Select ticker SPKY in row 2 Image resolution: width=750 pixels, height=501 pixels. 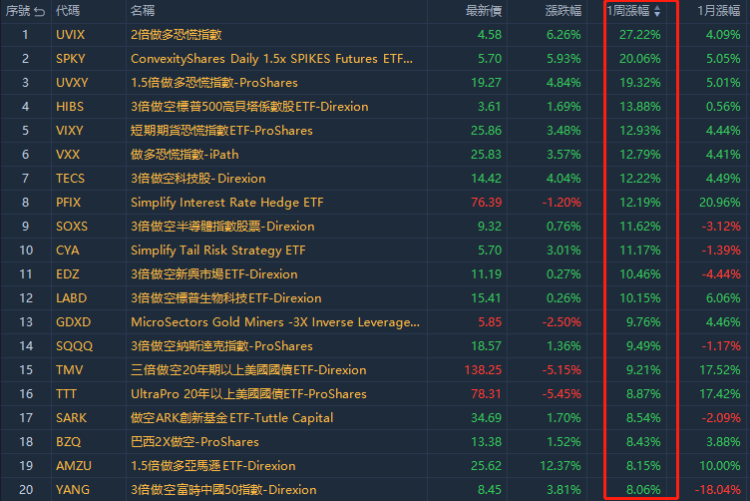point(71,59)
